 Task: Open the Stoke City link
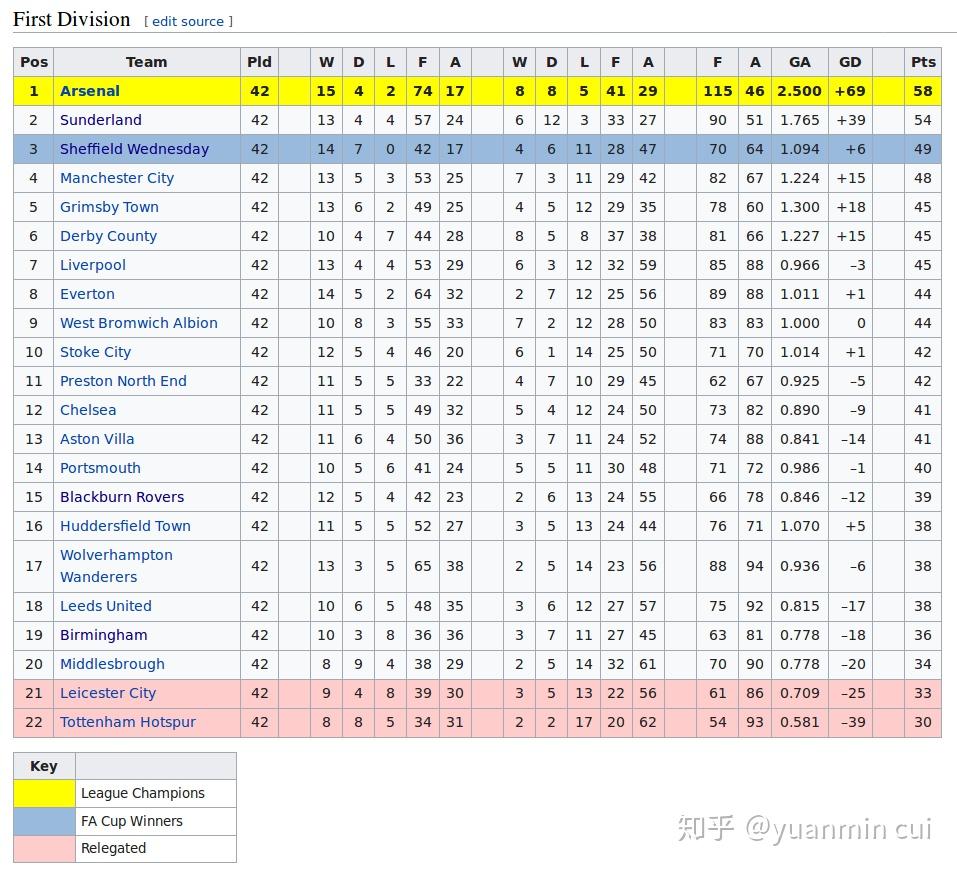pyautogui.click(x=95, y=352)
